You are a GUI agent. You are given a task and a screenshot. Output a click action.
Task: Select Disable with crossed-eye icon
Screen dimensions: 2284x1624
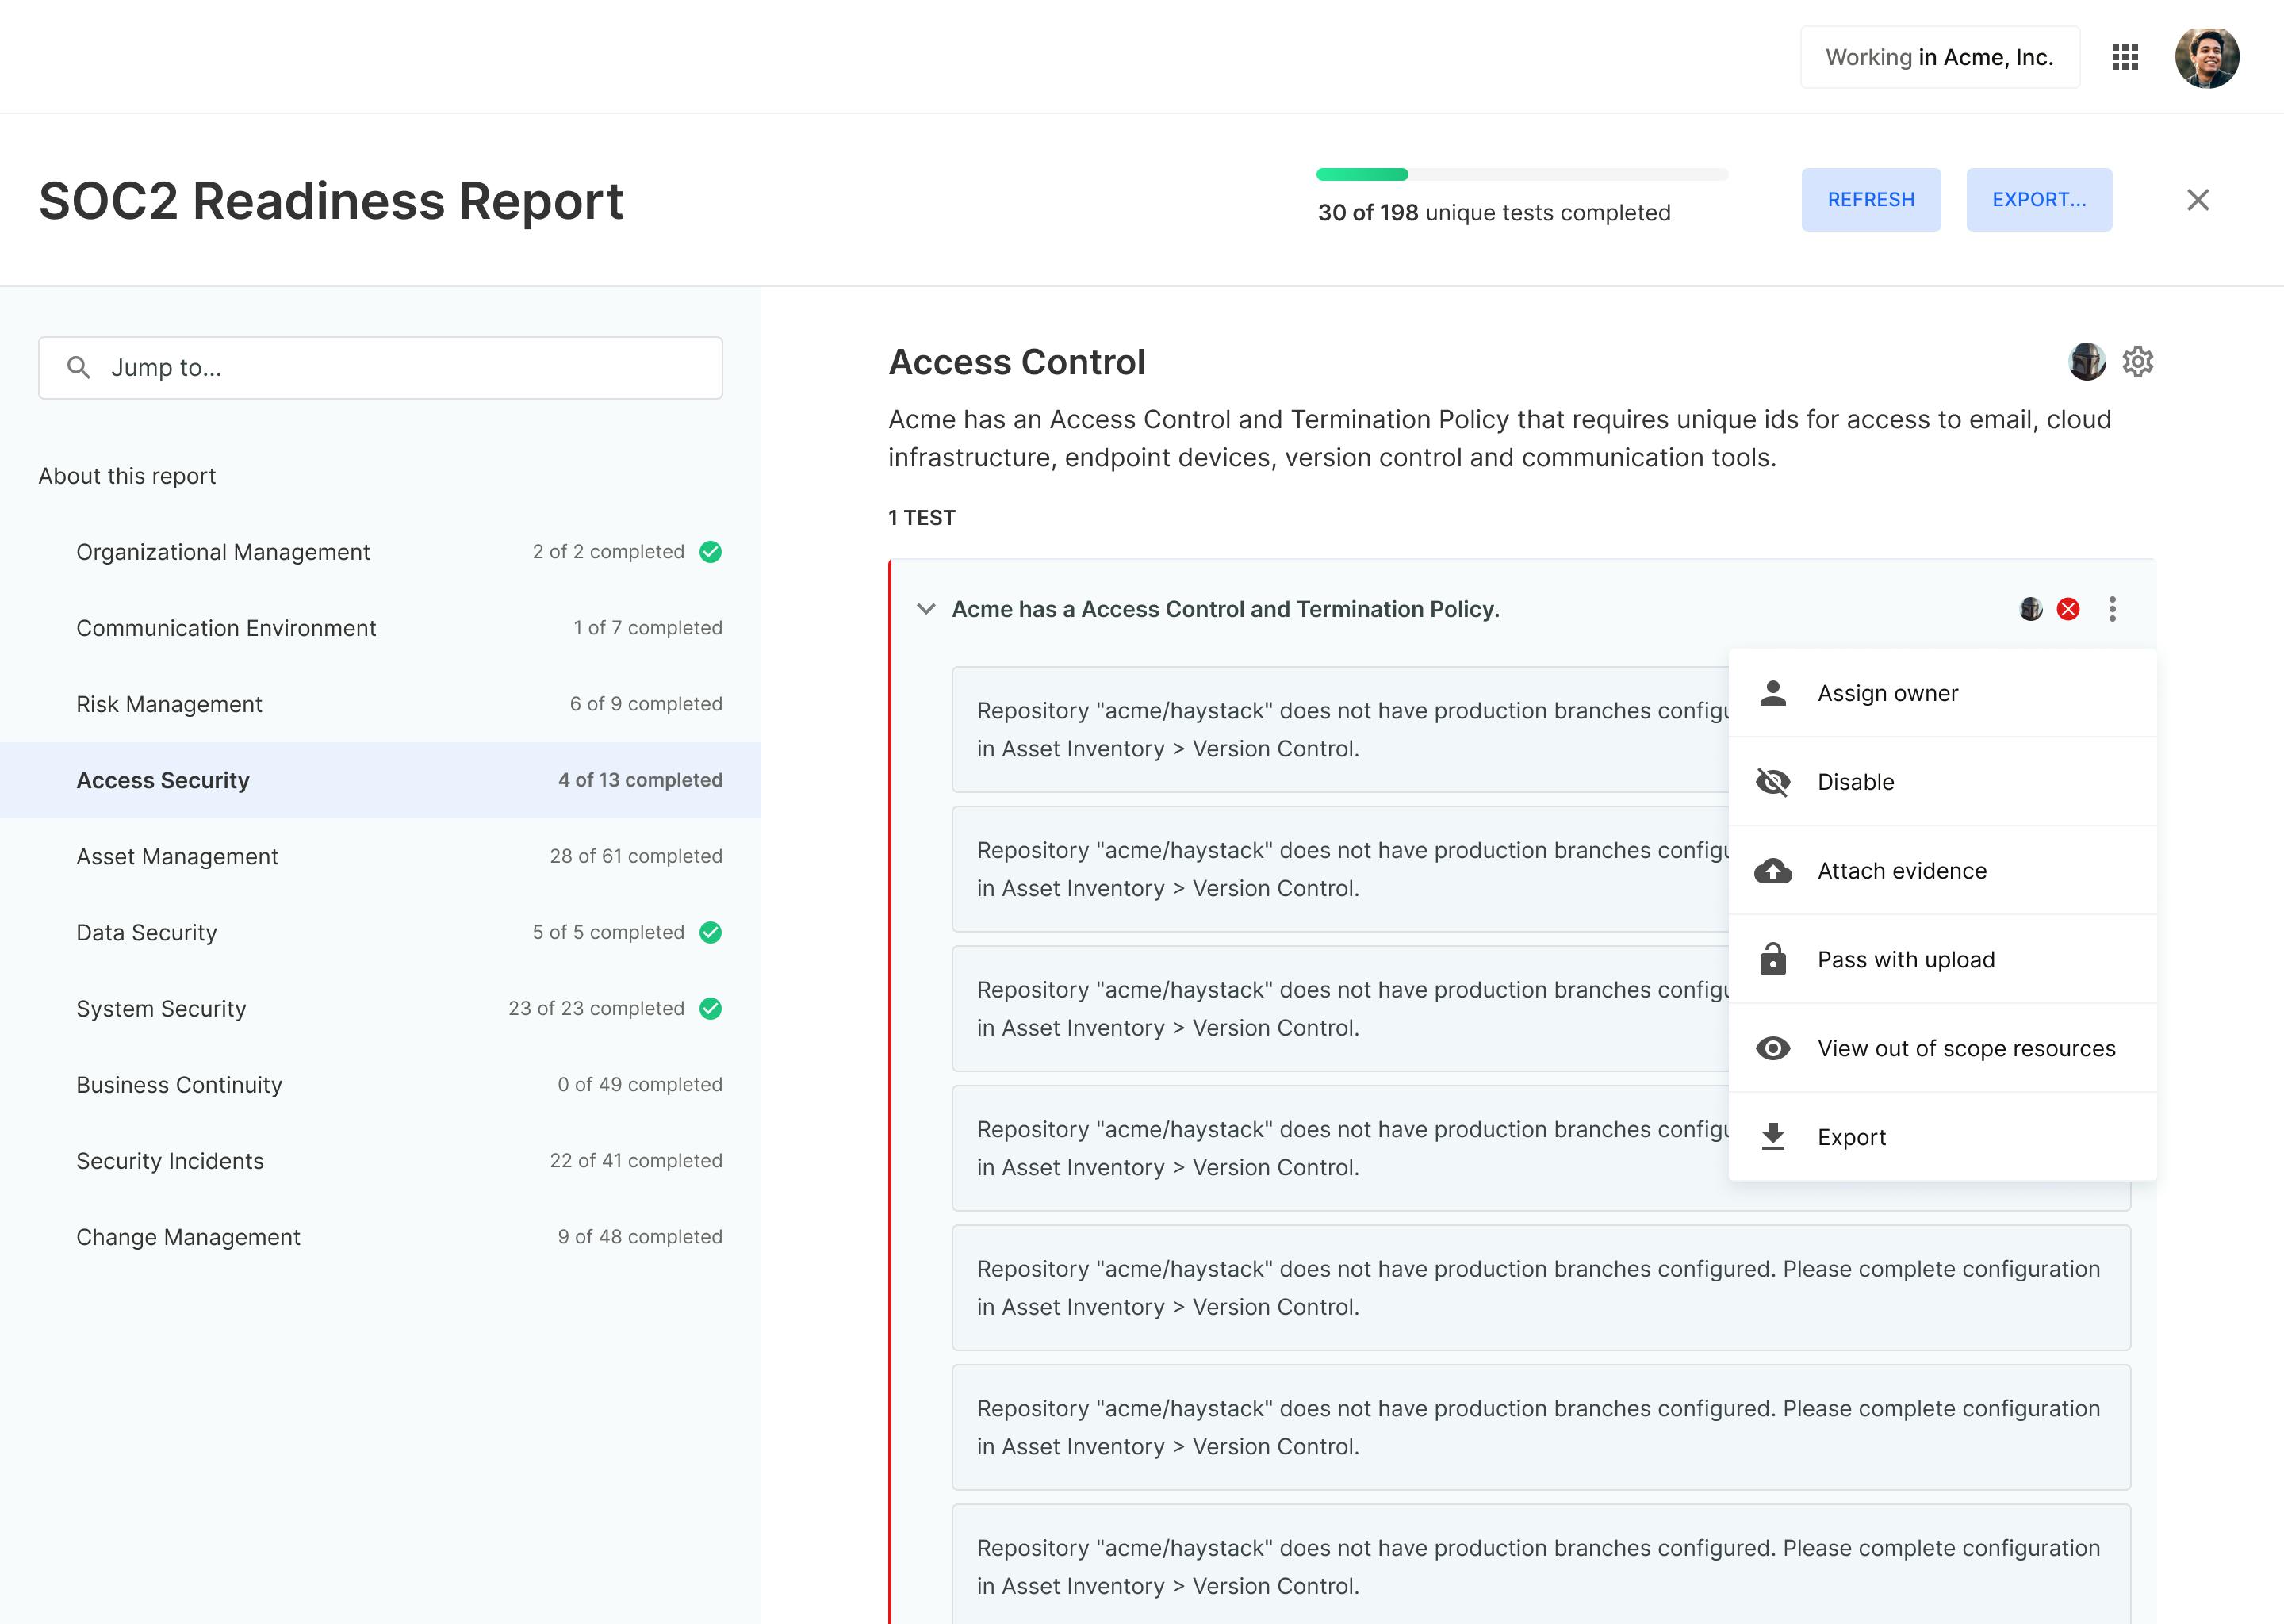[1855, 782]
